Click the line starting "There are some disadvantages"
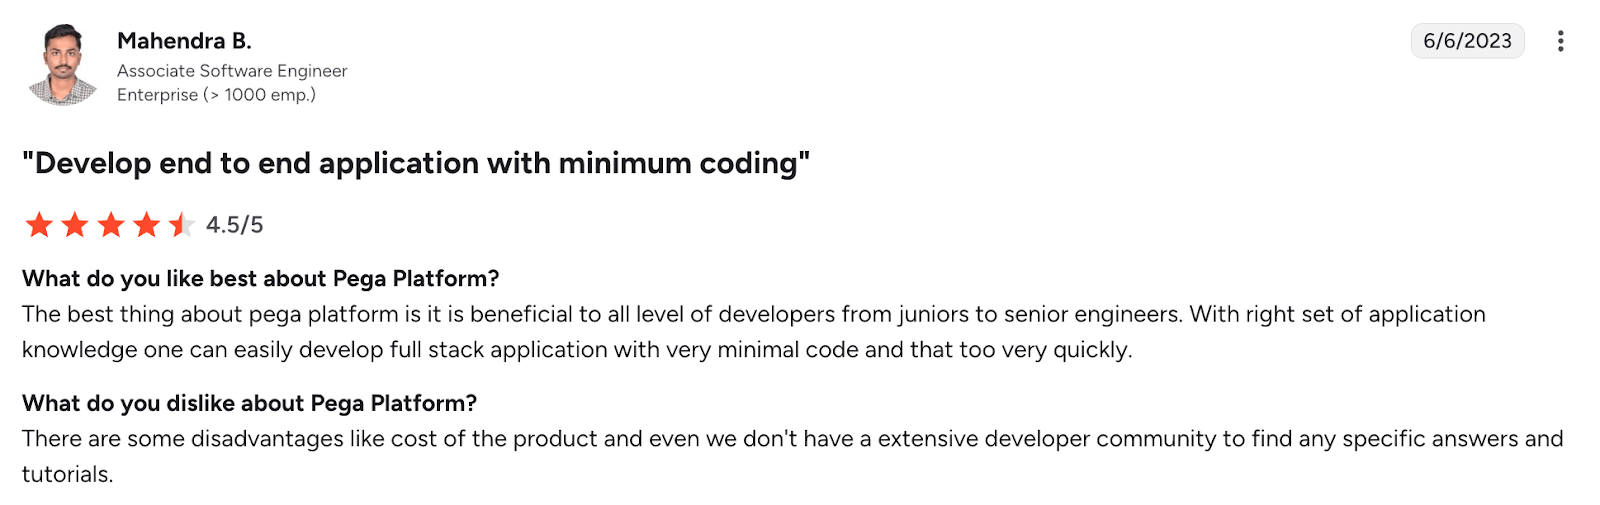 click(792, 439)
